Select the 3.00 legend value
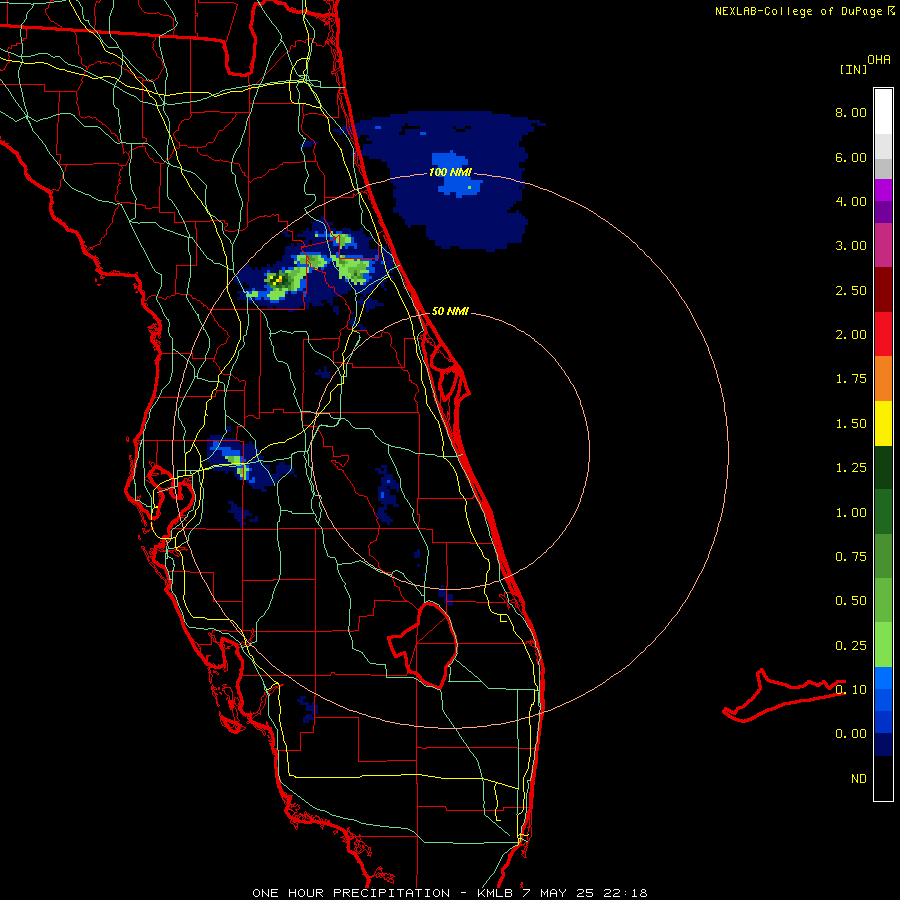The image size is (900, 900). (851, 246)
